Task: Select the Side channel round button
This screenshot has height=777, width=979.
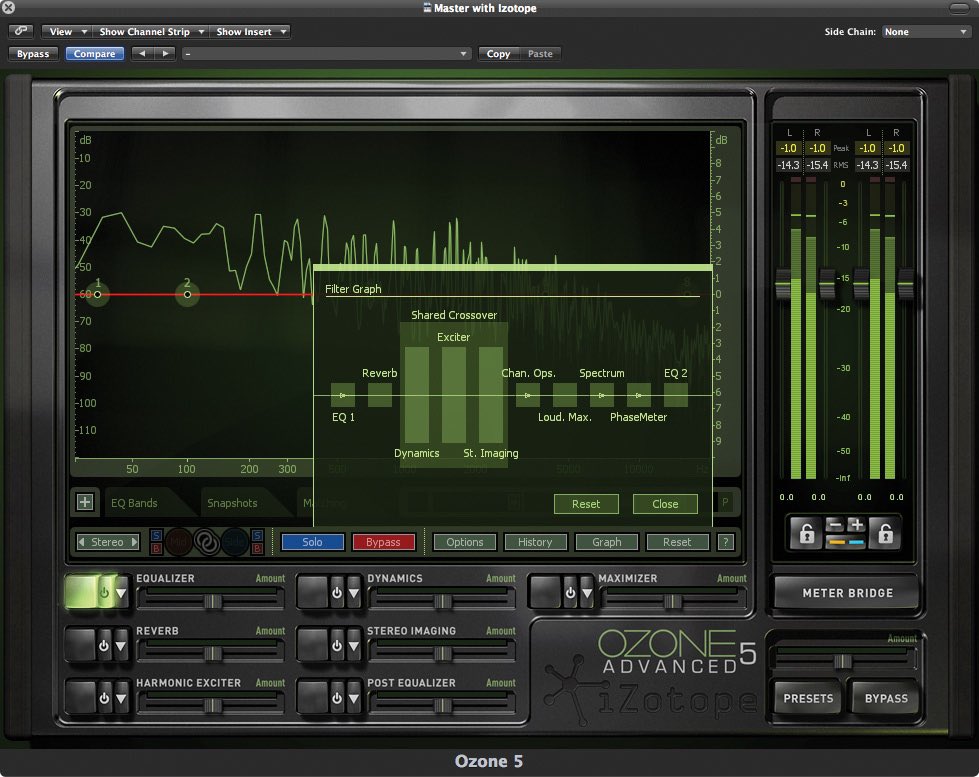Action: tap(235, 542)
